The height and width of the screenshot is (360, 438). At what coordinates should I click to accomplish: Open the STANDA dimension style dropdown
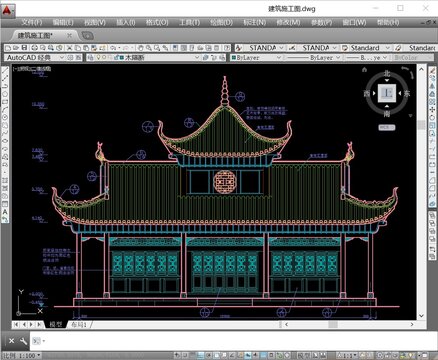[x=335, y=48]
